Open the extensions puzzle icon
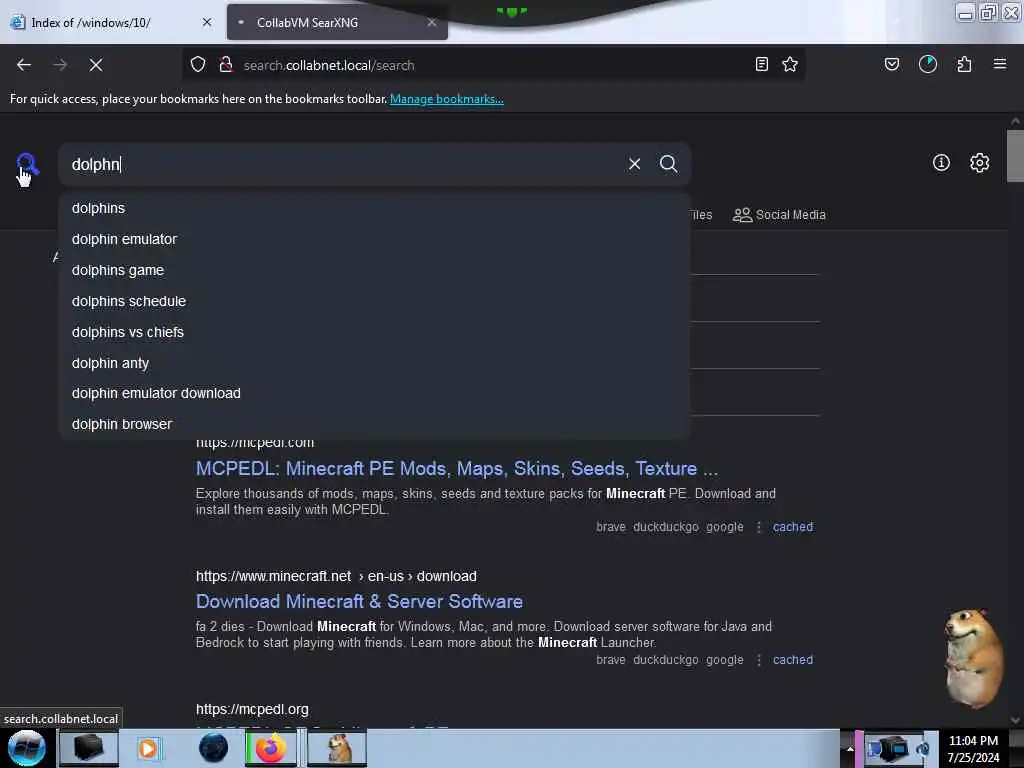1024x768 pixels. point(965,65)
